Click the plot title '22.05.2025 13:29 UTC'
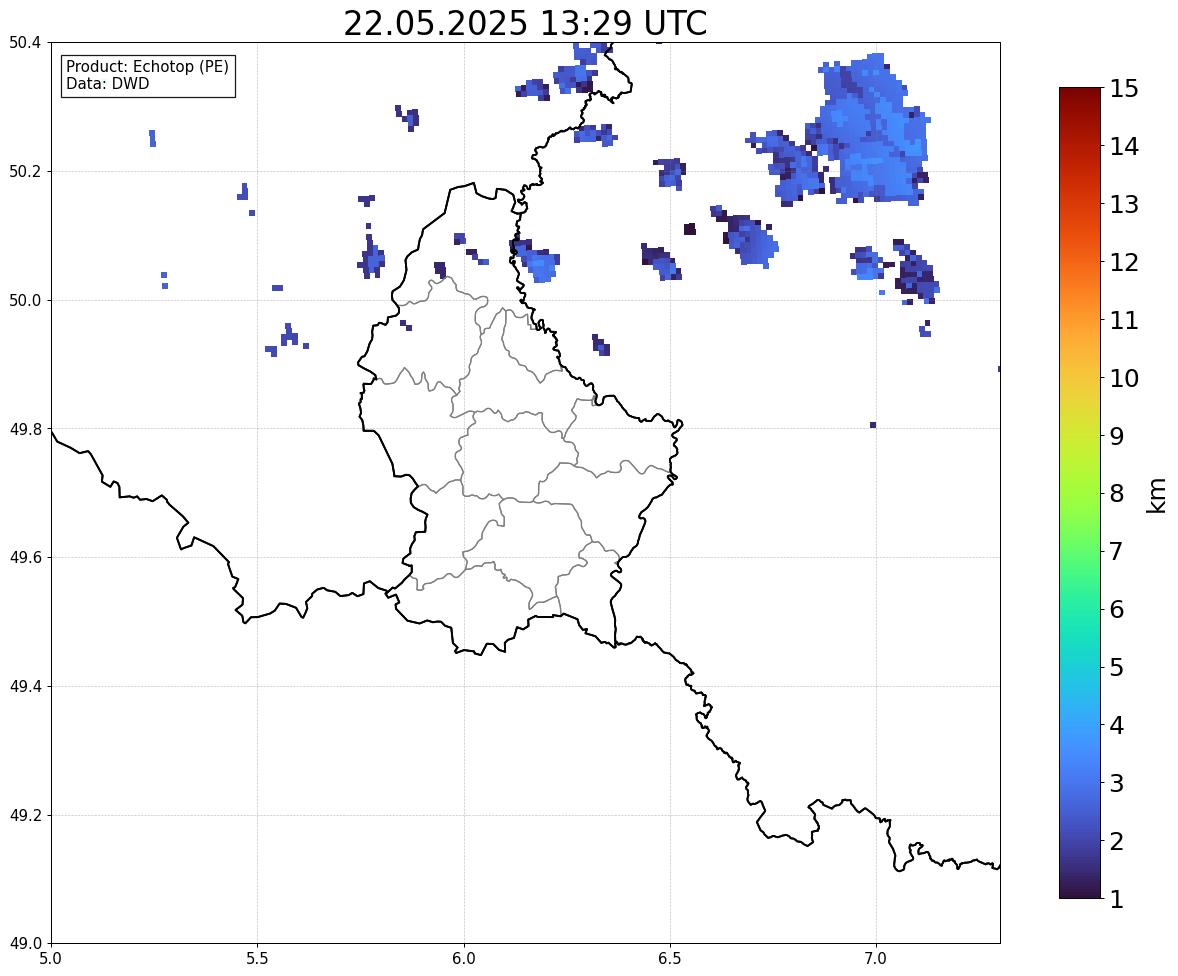The width and height of the screenshot is (1178, 976). pos(525,23)
